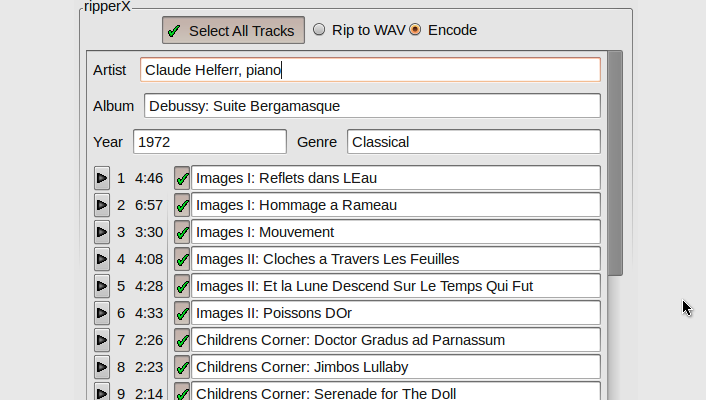
Task: Choose the Rip to WAV option
Action: click(320, 30)
